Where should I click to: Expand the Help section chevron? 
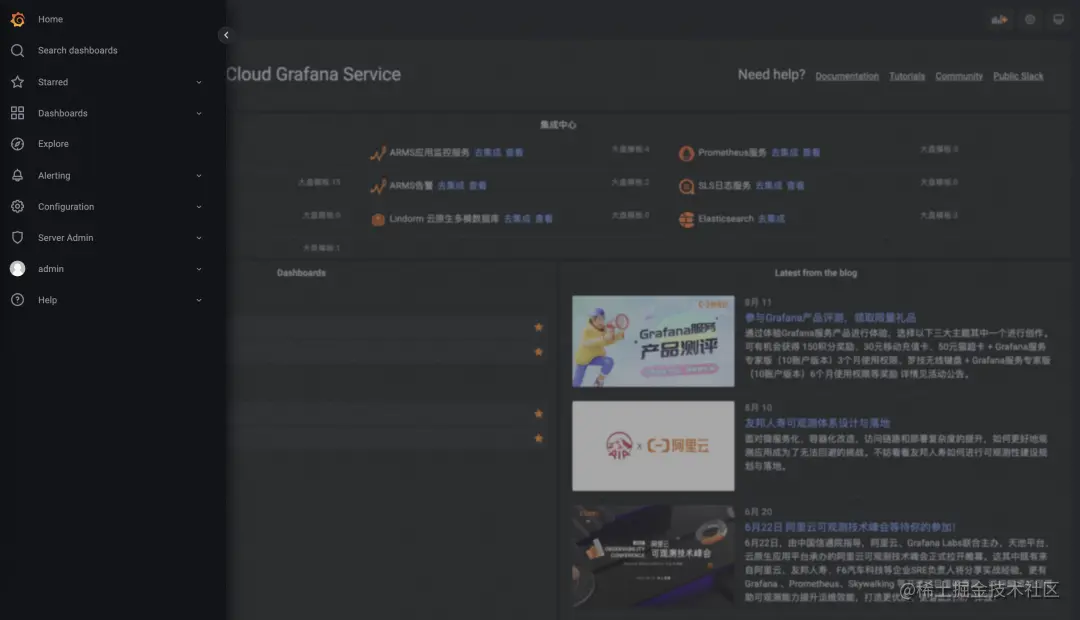point(198,300)
